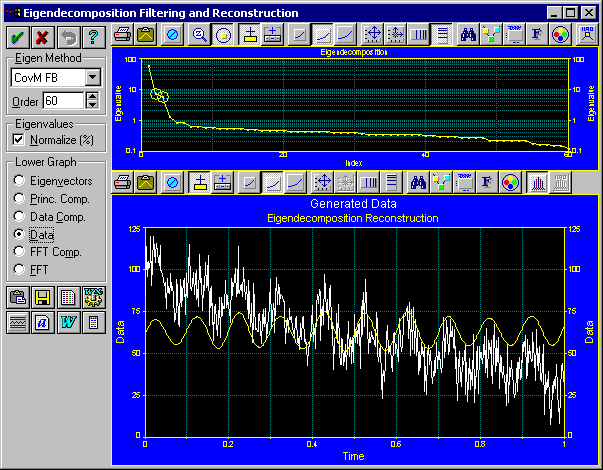The image size is (603, 470).
Task: Click the binoculars icon in lower toolbar
Action: pos(418,182)
